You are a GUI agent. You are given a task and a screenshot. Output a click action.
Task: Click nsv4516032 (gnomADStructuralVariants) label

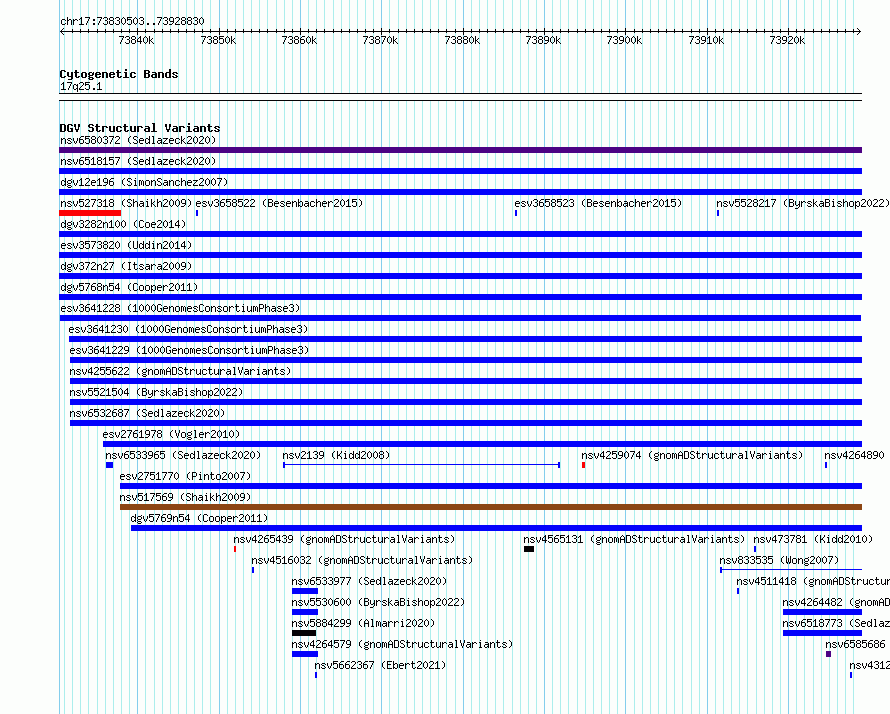[362, 560]
